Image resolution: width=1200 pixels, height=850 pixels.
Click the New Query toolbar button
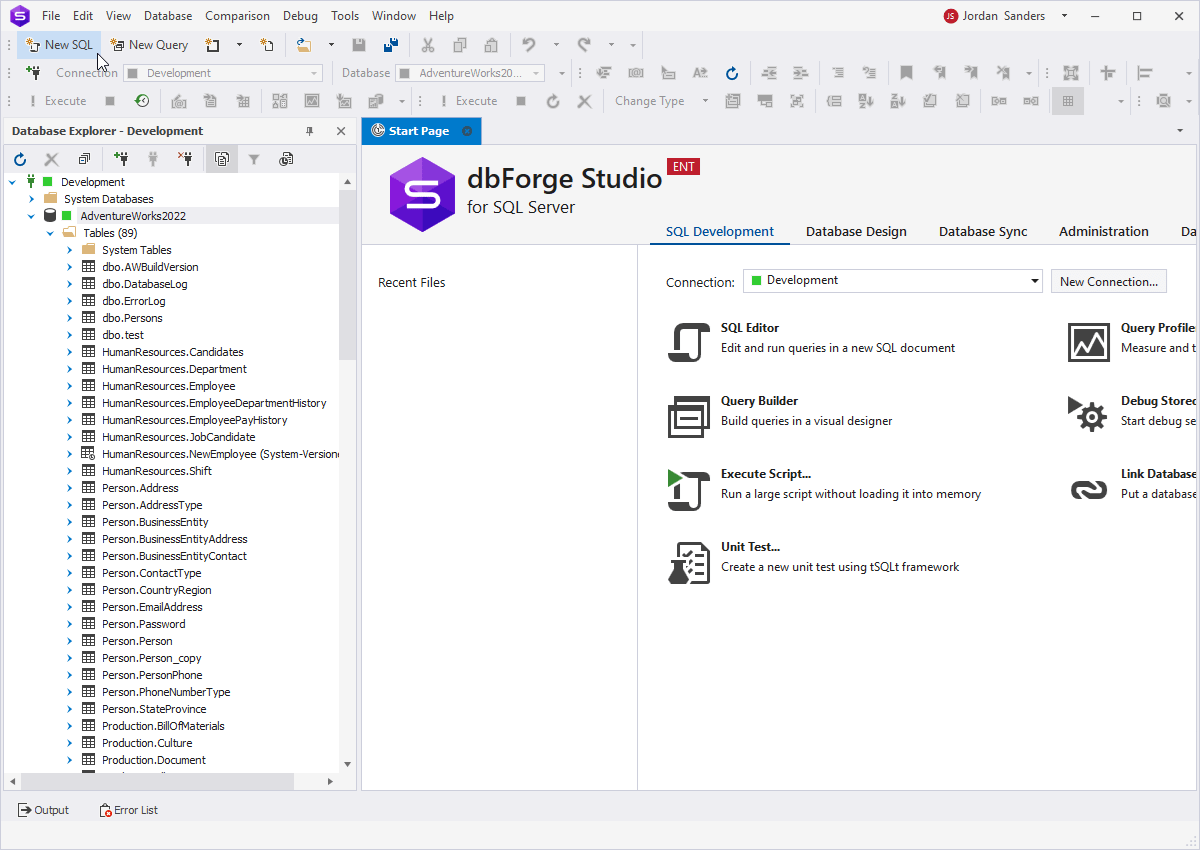coord(149,44)
